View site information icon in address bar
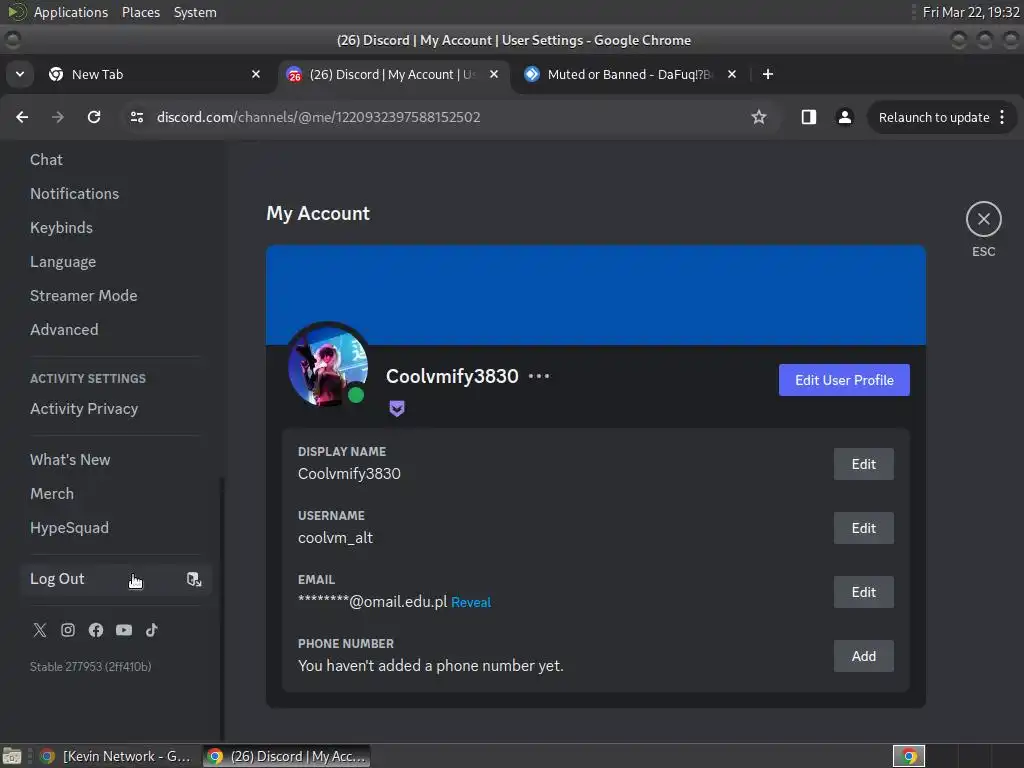Image resolution: width=1024 pixels, height=768 pixels. (136, 117)
